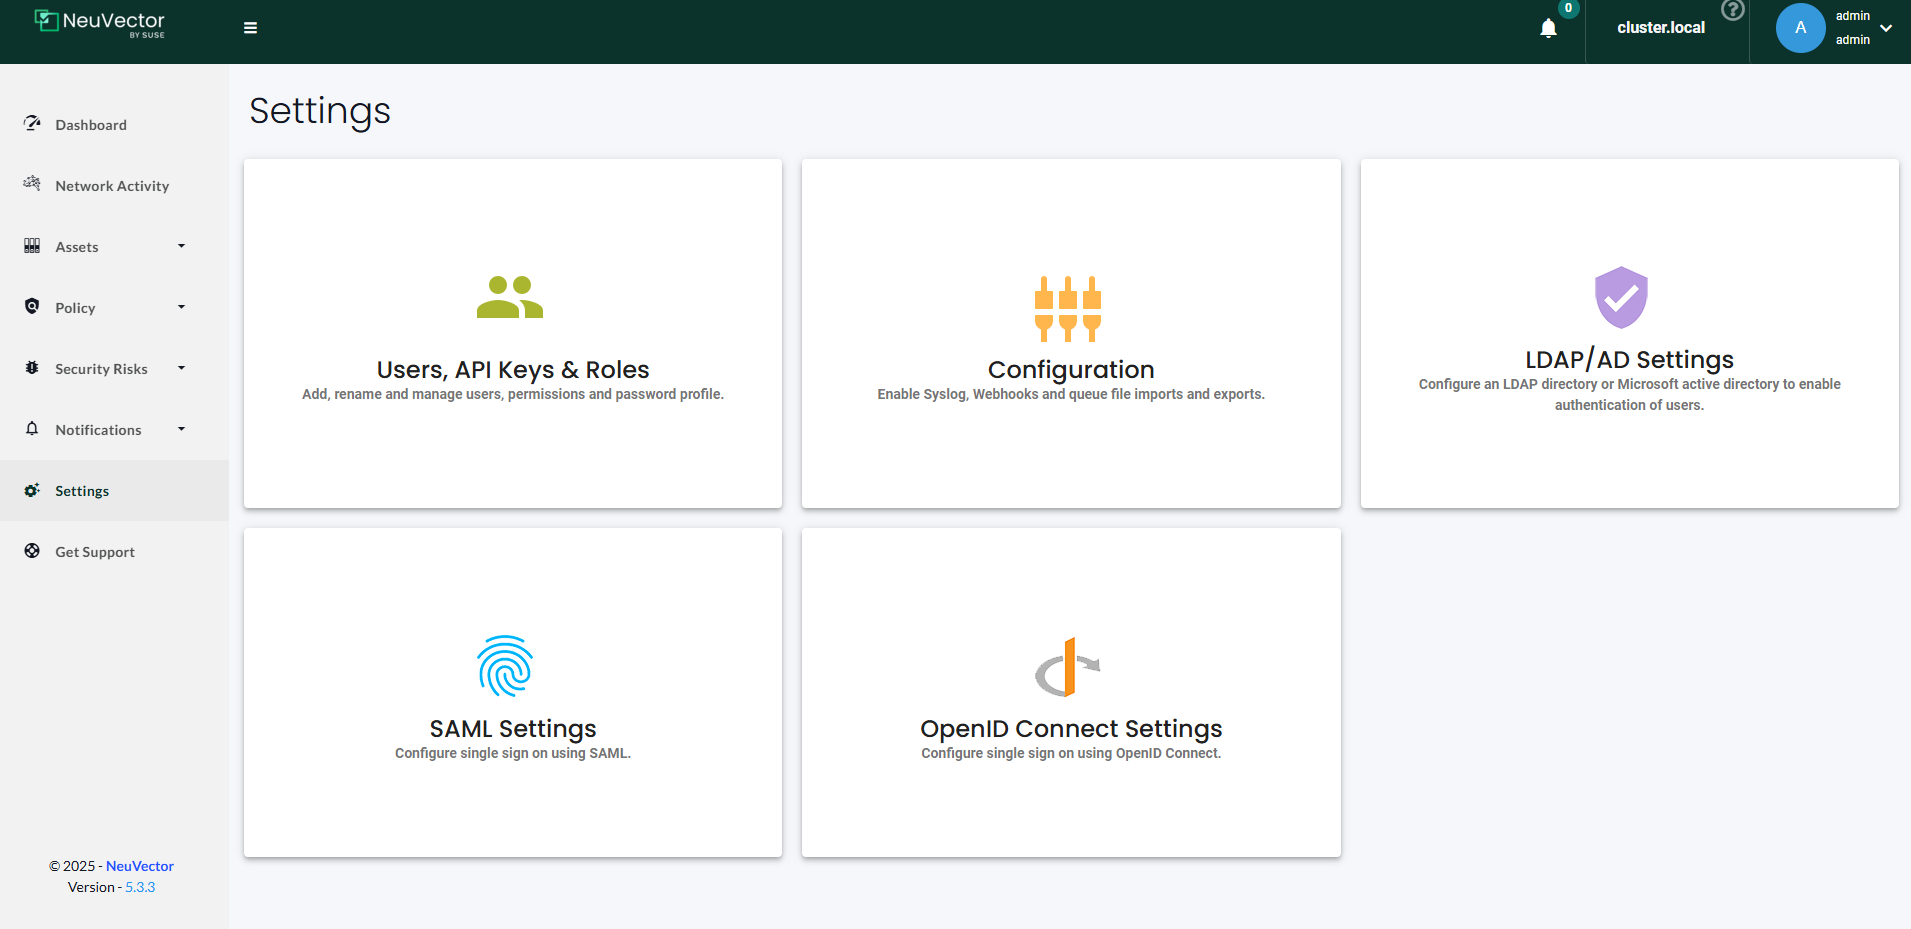1911x929 pixels.
Task: Click the Configuration plug sliders icon
Action: pos(1068,308)
